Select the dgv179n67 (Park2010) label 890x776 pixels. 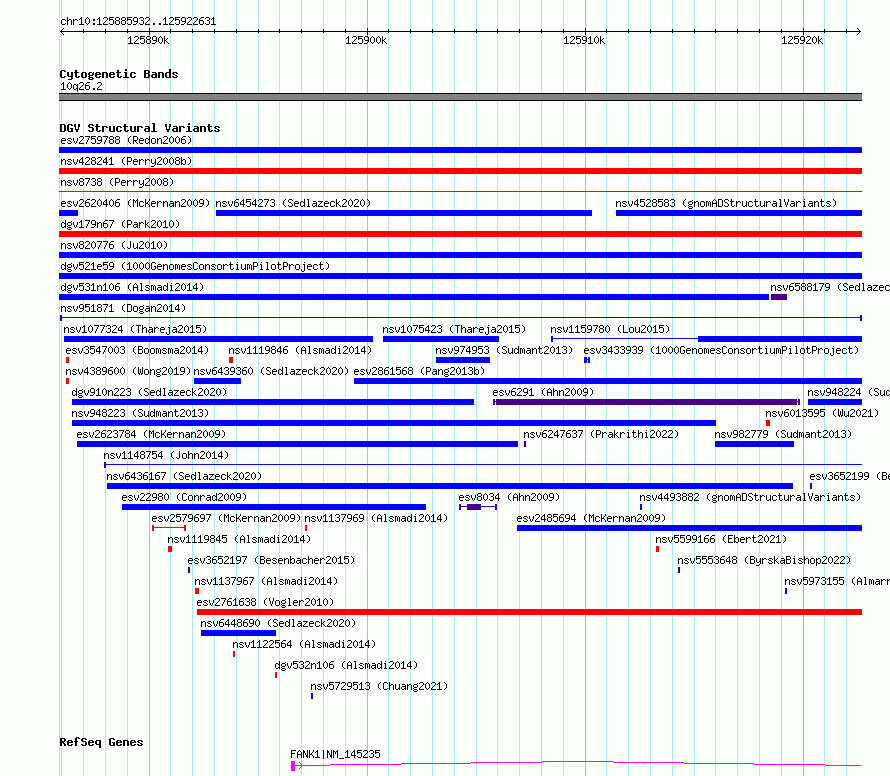pos(120,224)
